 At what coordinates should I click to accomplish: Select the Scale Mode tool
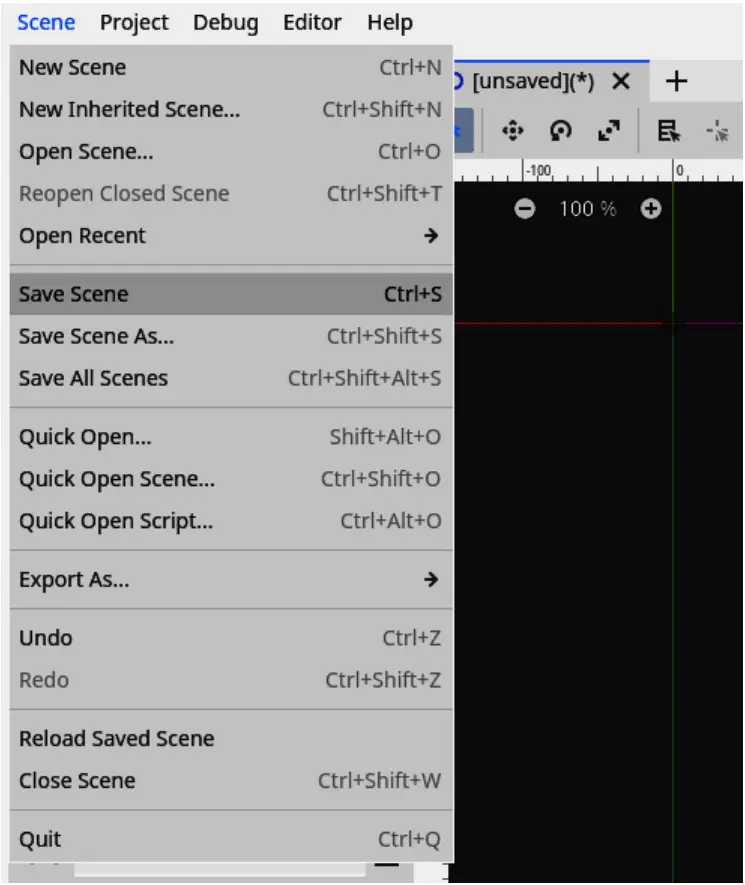609,131
